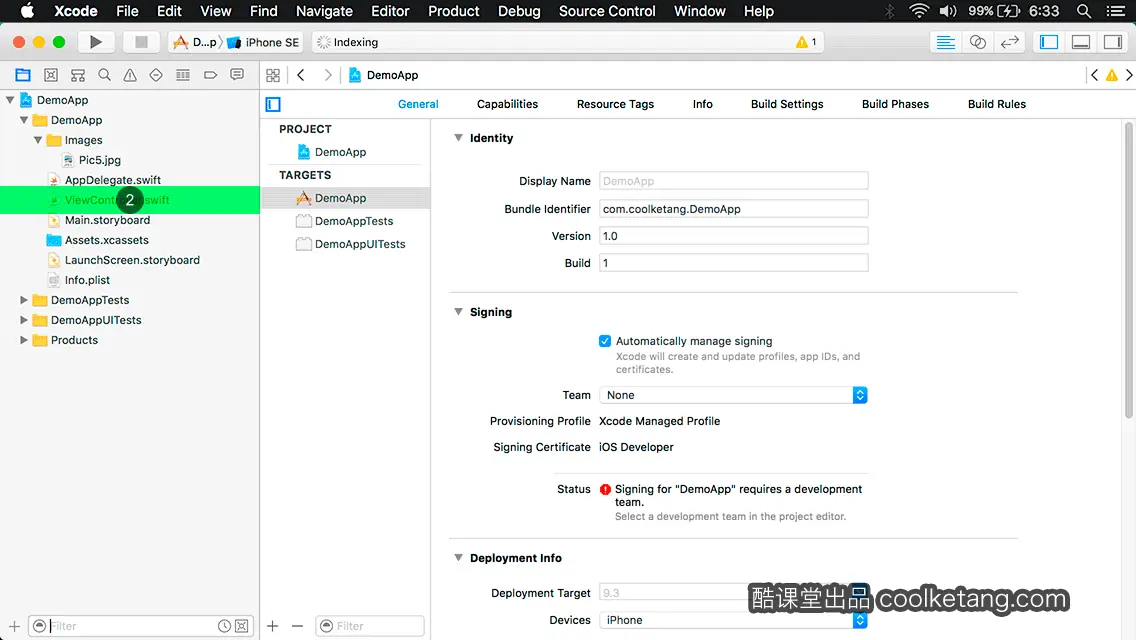
Task: Toggle the Navigator panel visibility
Action: (1049, 42)
